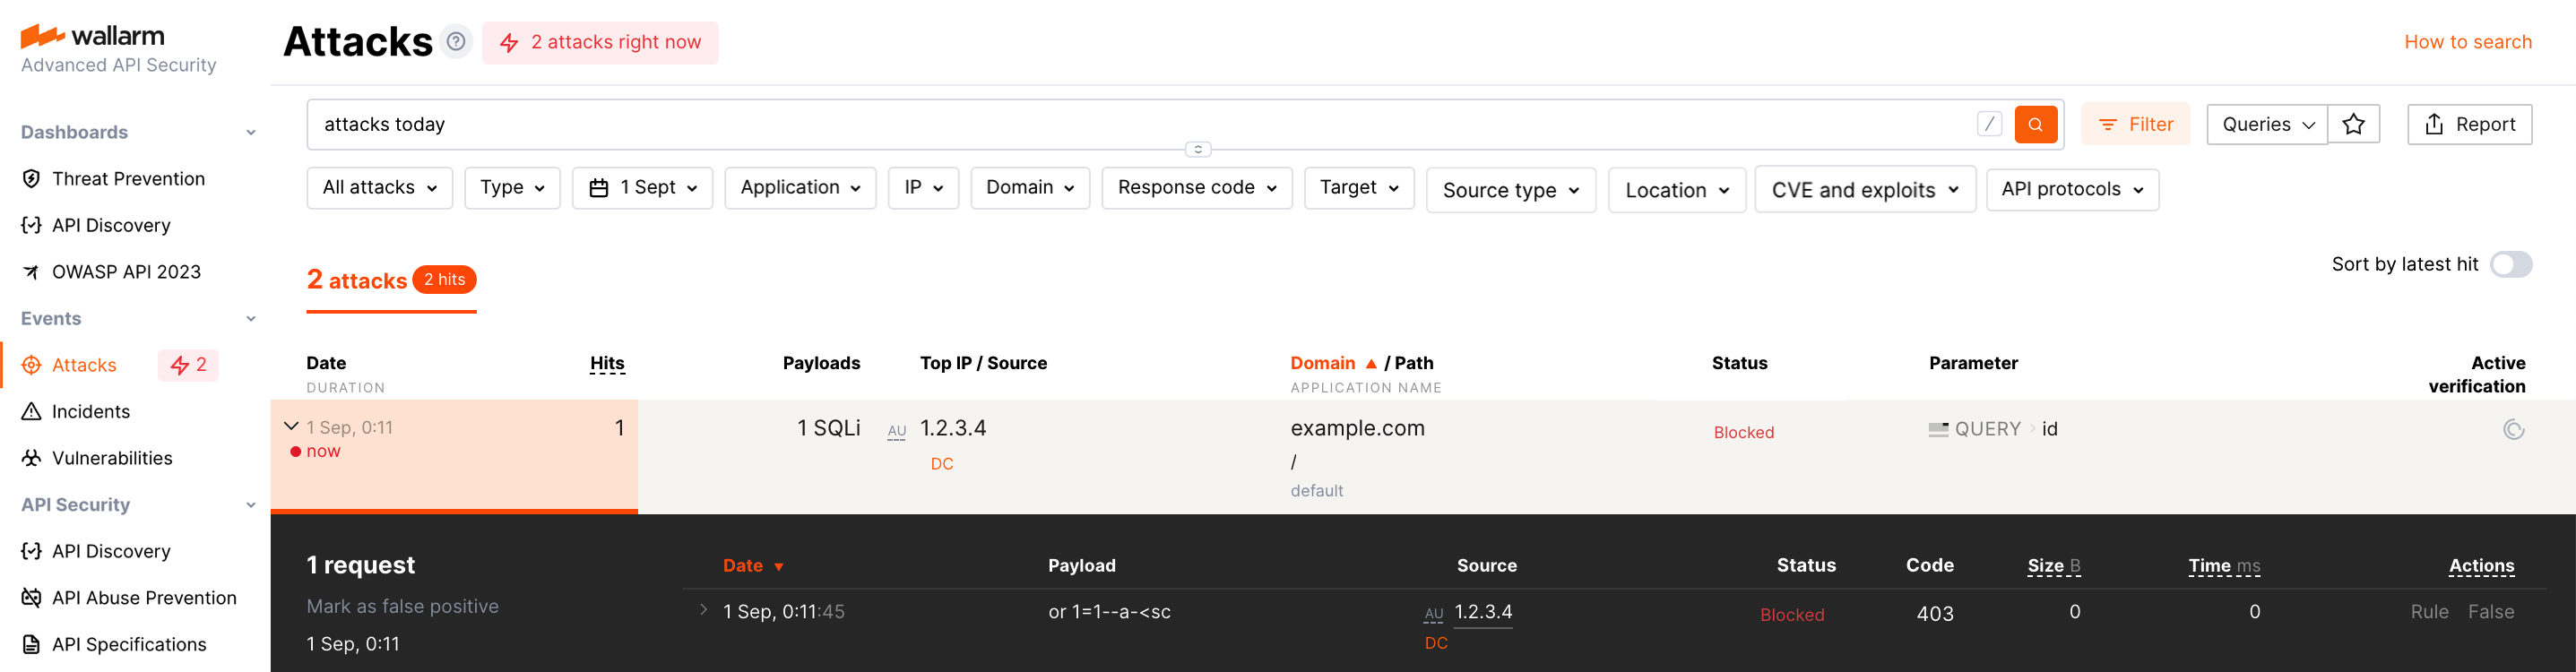Viewport: 2576px width, 672px height.
Task: Collapse the 1 Sep, 0:11 attack row
Action: 291,426
